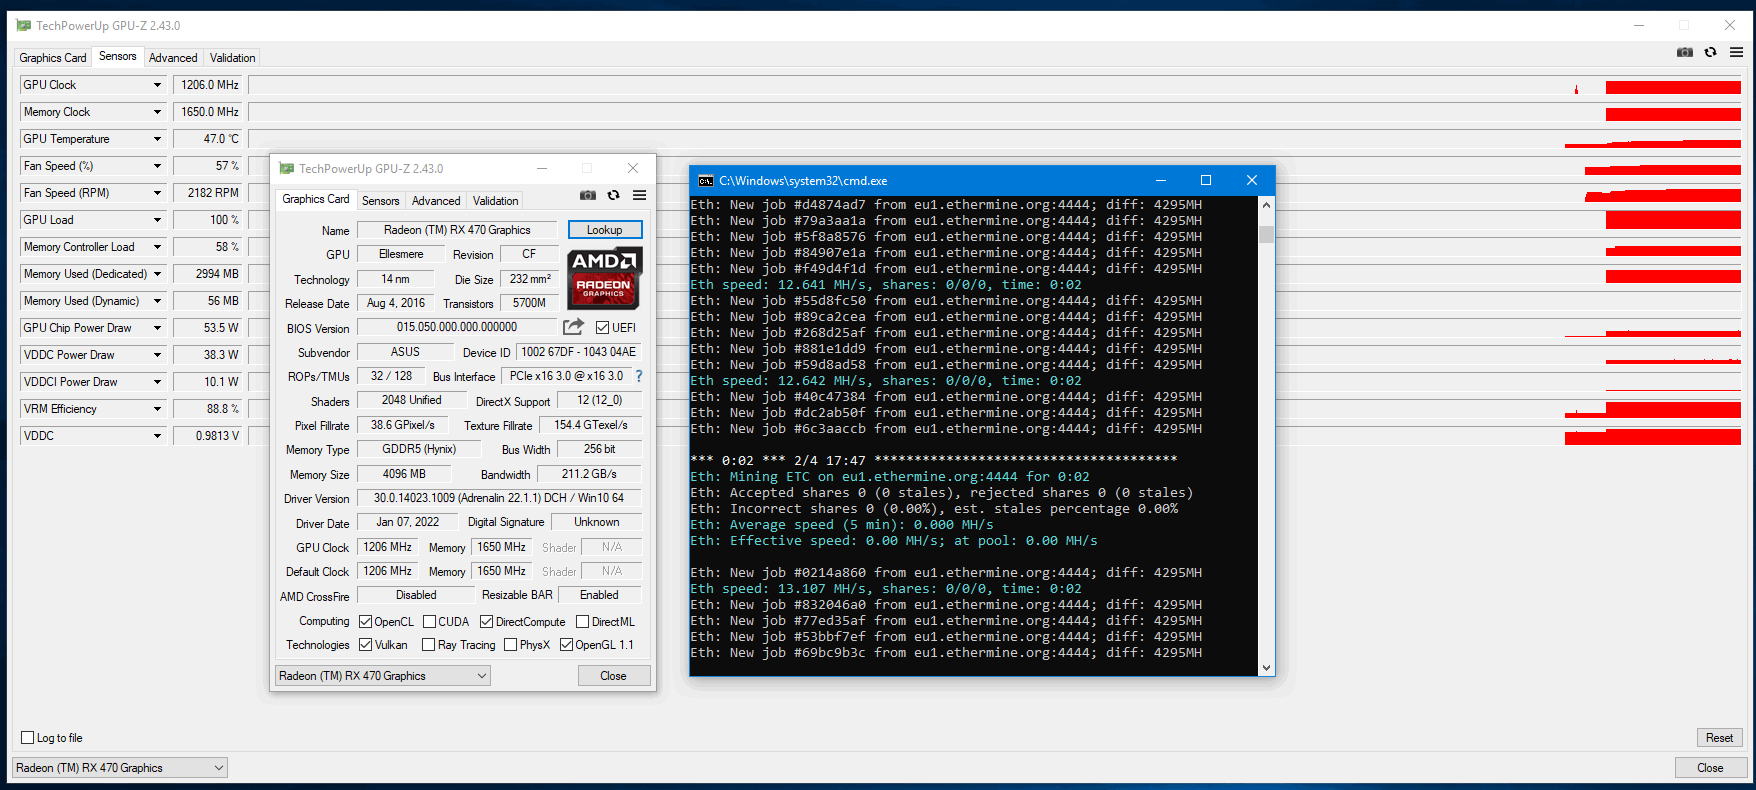Click BIOS export share icon
The image size is (1756, 790).
coord(573,326)
